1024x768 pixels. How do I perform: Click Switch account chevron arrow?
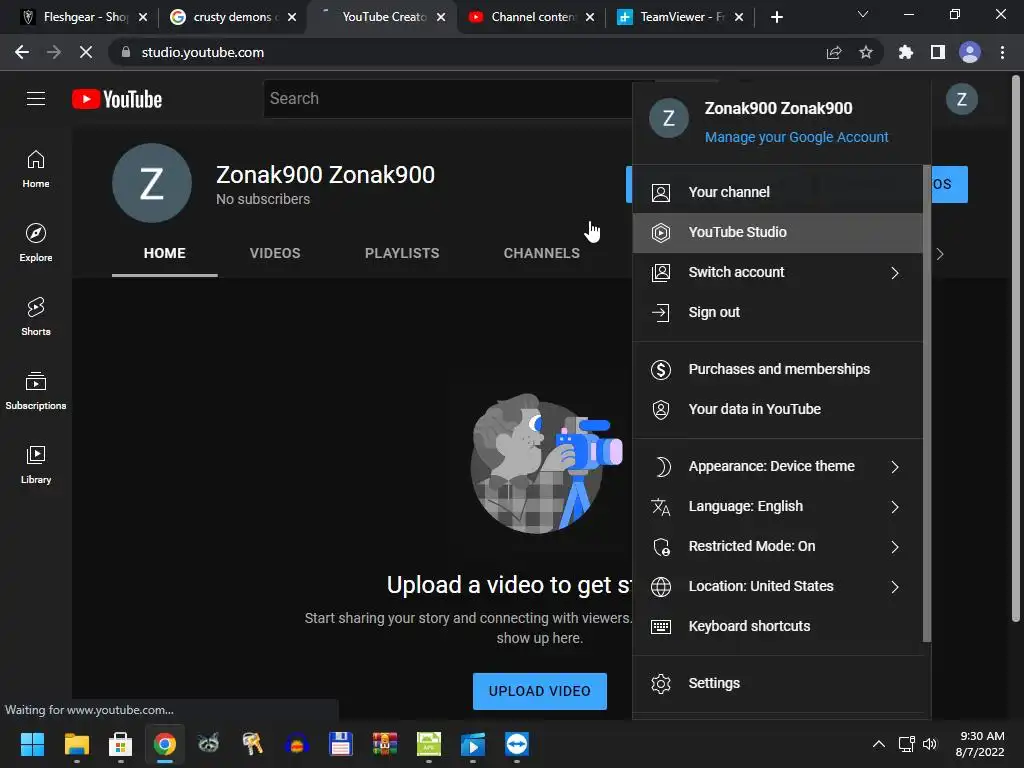point(895,273)
